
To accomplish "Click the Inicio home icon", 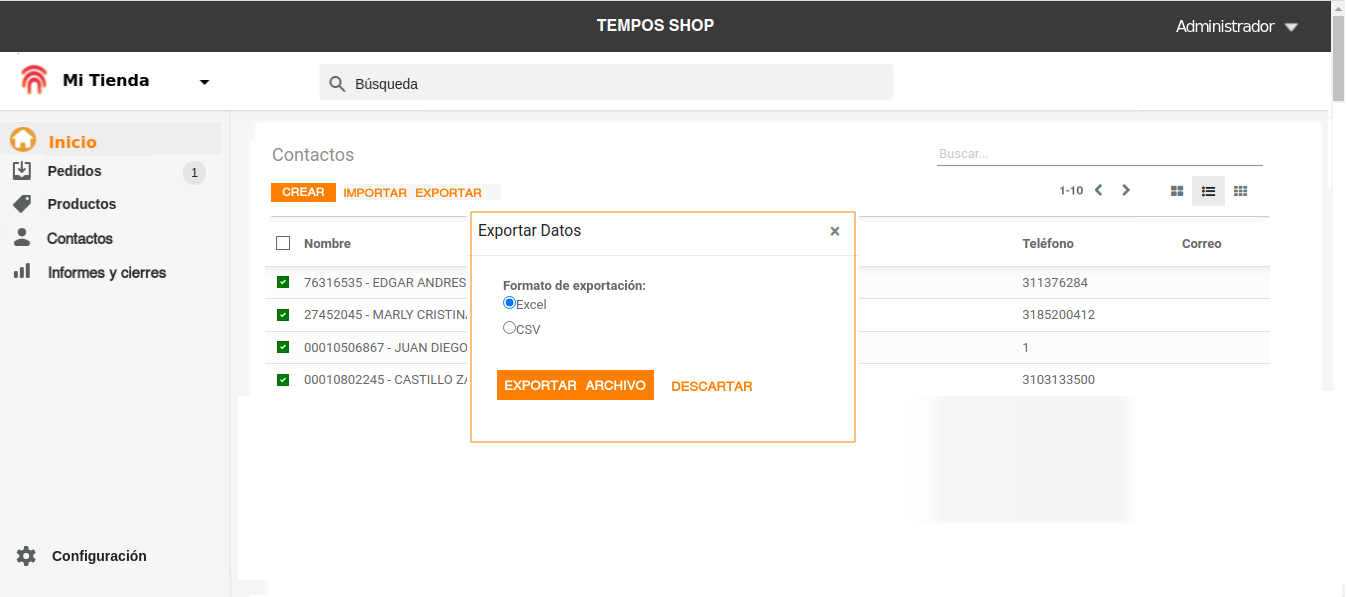I will (x=23, y=141).
